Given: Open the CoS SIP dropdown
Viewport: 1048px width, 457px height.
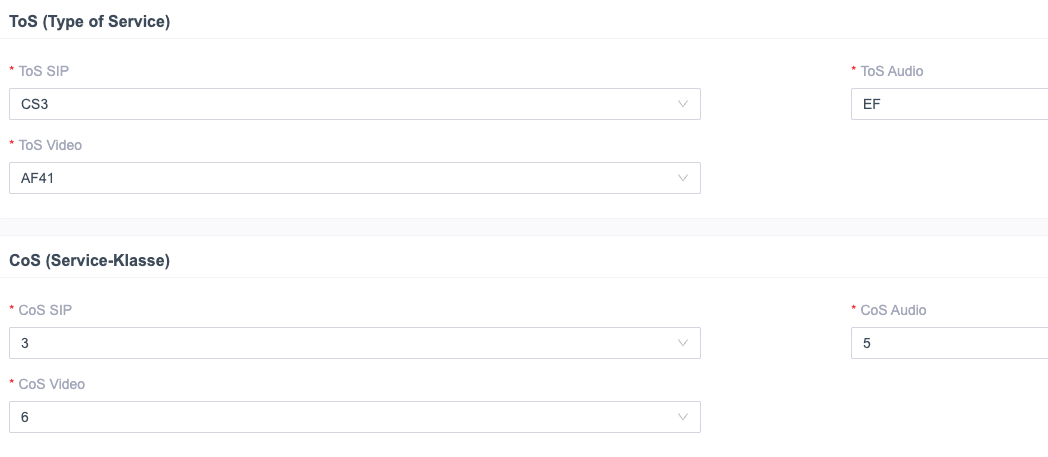Looking at the screenshot, I should click(354, 343).
